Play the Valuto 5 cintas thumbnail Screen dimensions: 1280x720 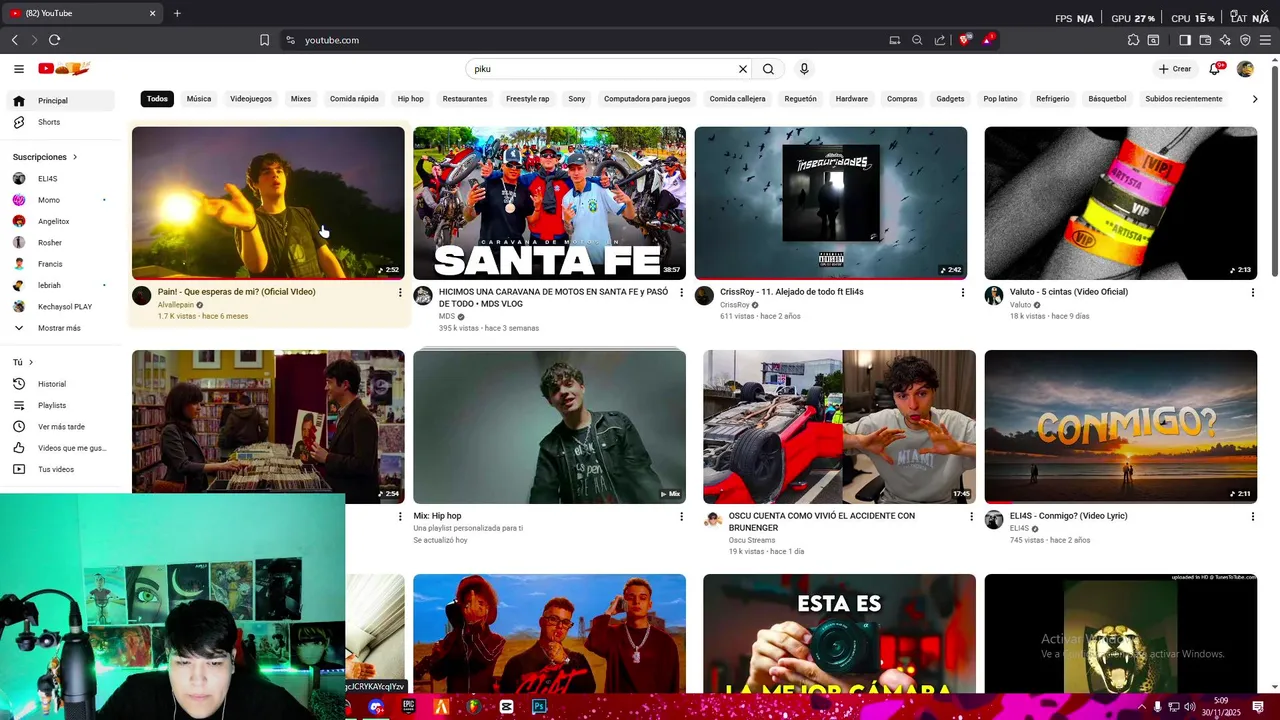(x=1120, y=203)
